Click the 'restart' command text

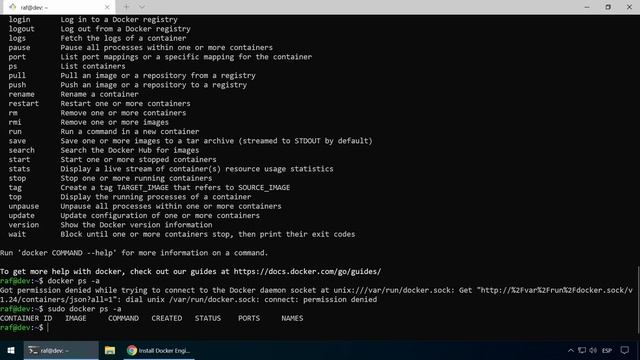pos(24,104)
